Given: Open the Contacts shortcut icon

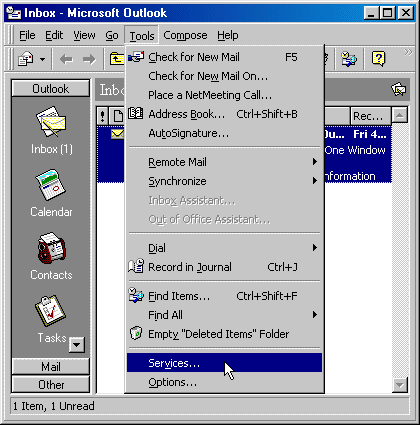Looking at the screenshot, I should coord(51,248).
